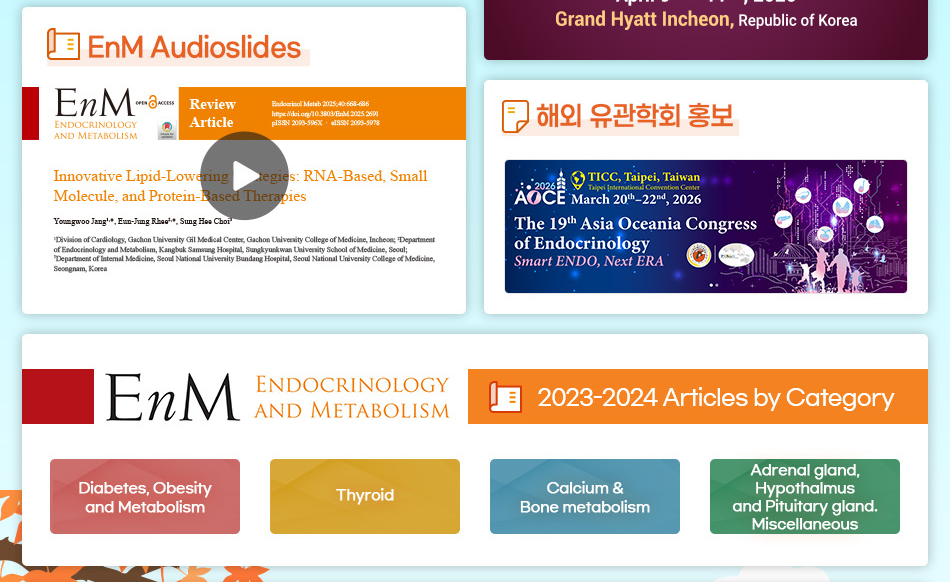Click the check-for-updates Crossmark badge
950x582 pixels.
(166, 130)
